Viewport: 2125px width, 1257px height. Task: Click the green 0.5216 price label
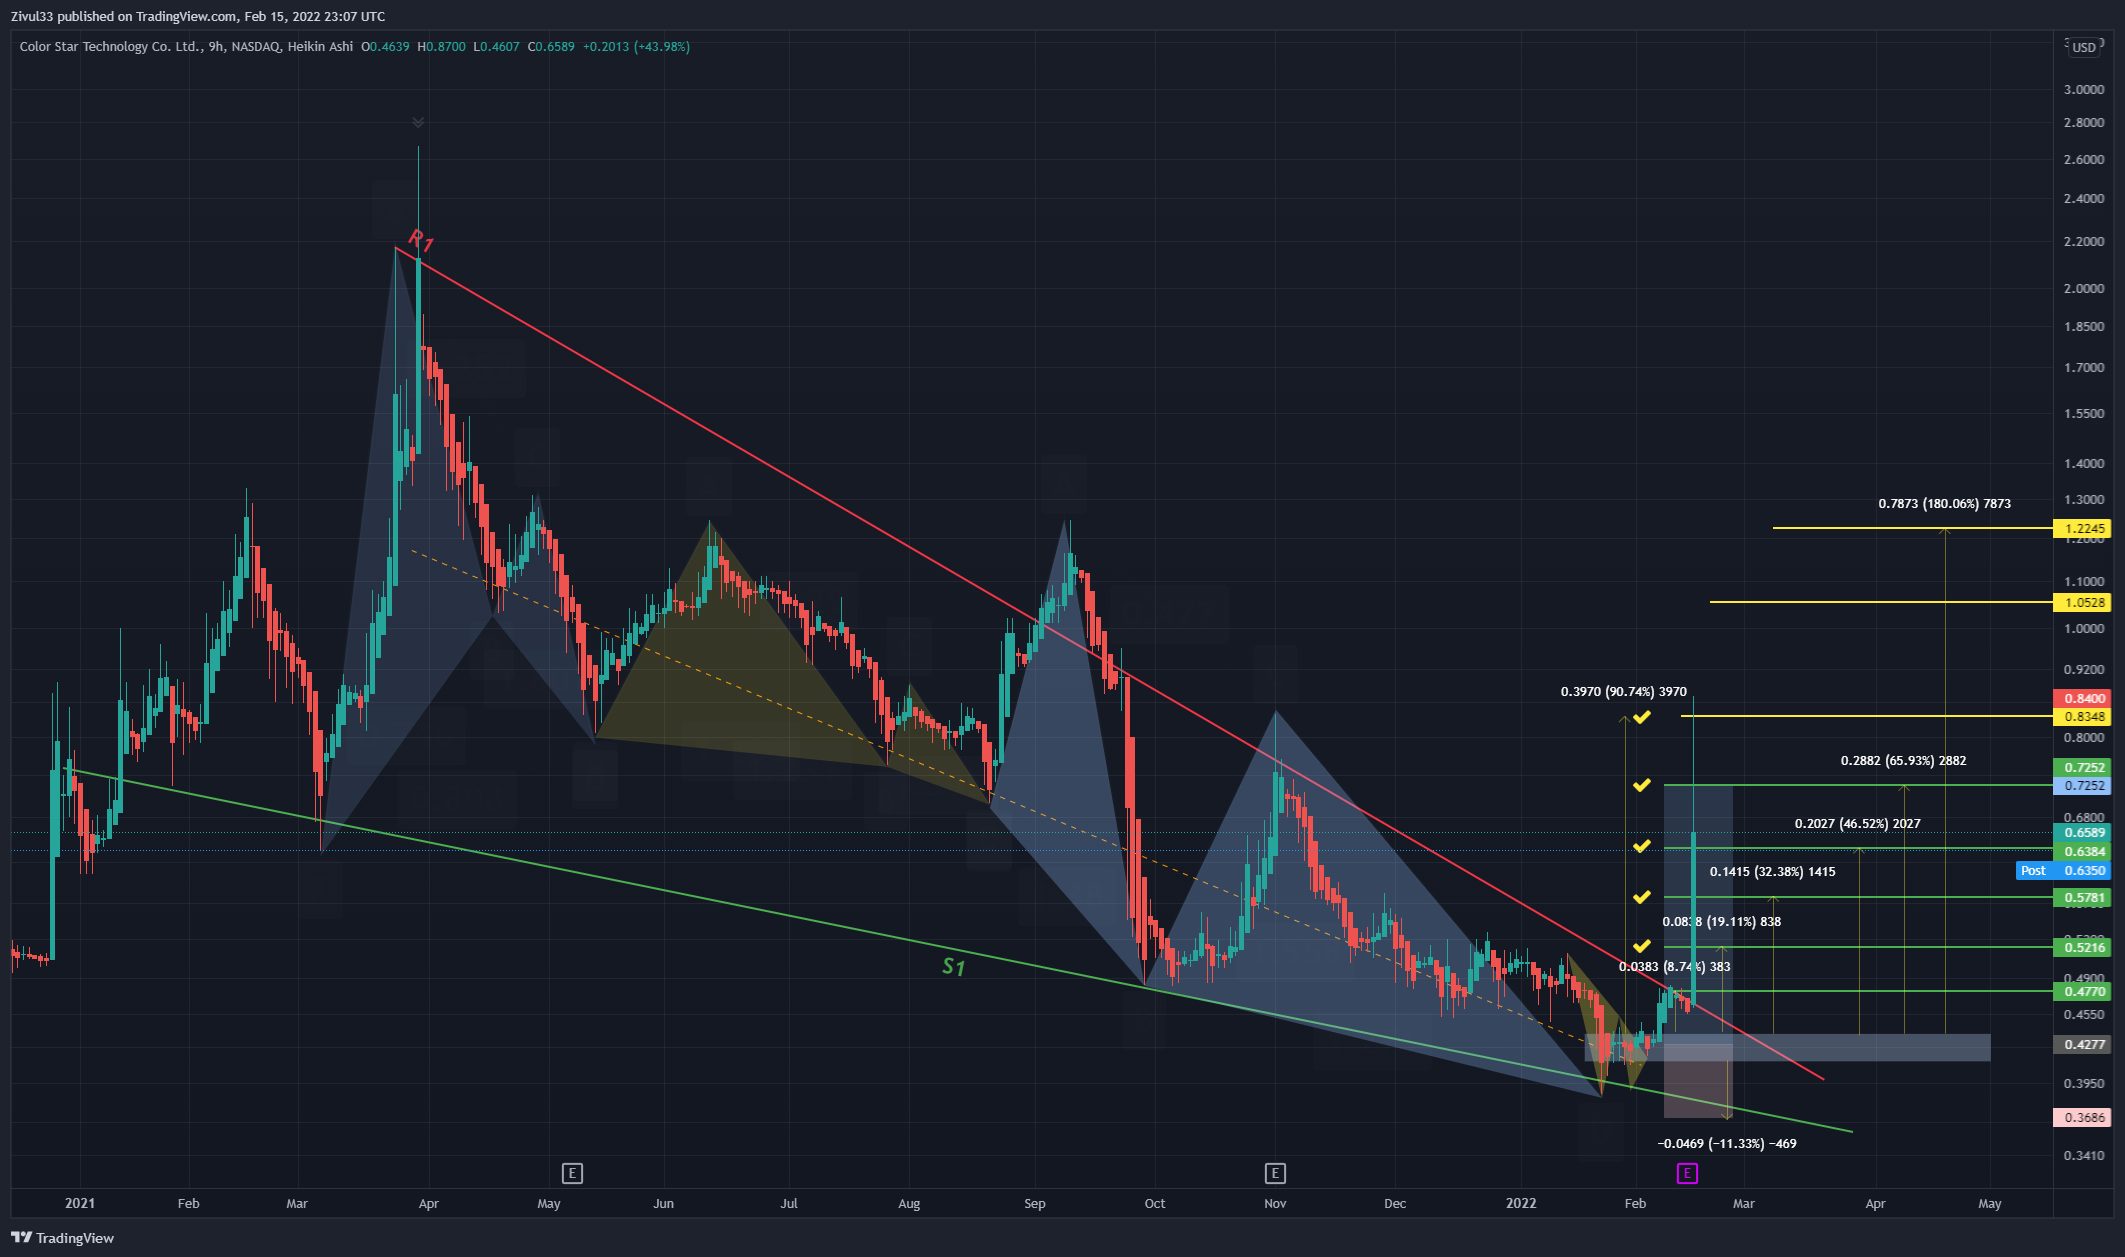[x=2082, y=947]
